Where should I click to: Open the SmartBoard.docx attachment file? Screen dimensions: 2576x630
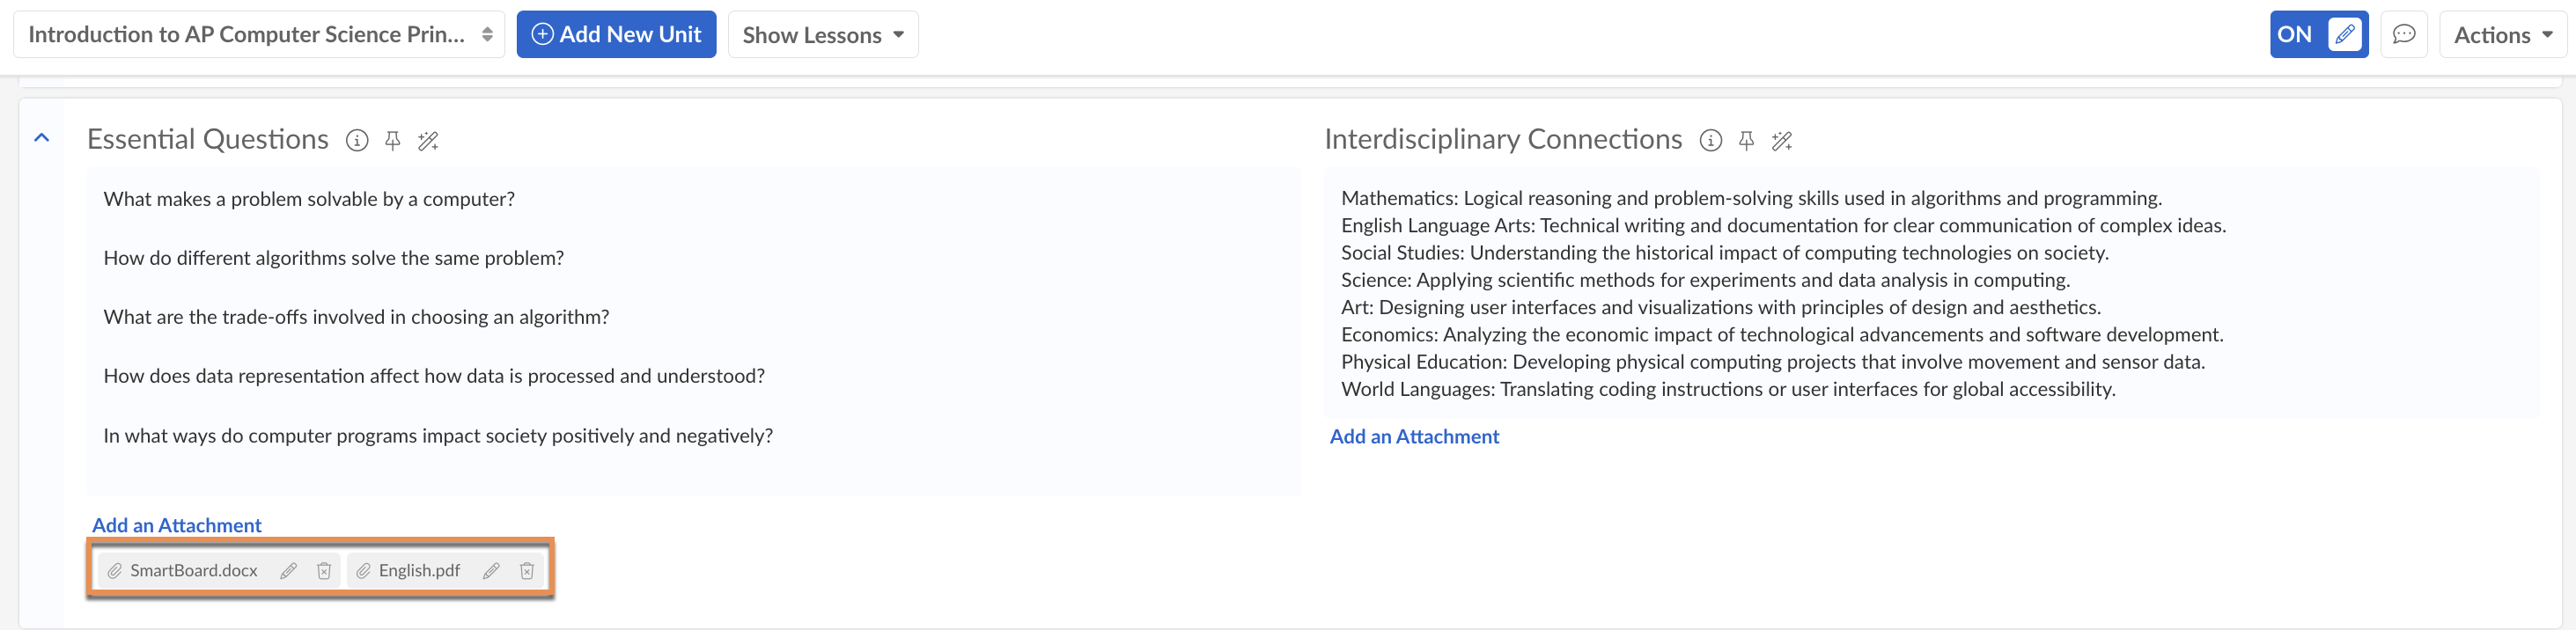[193, 571]
